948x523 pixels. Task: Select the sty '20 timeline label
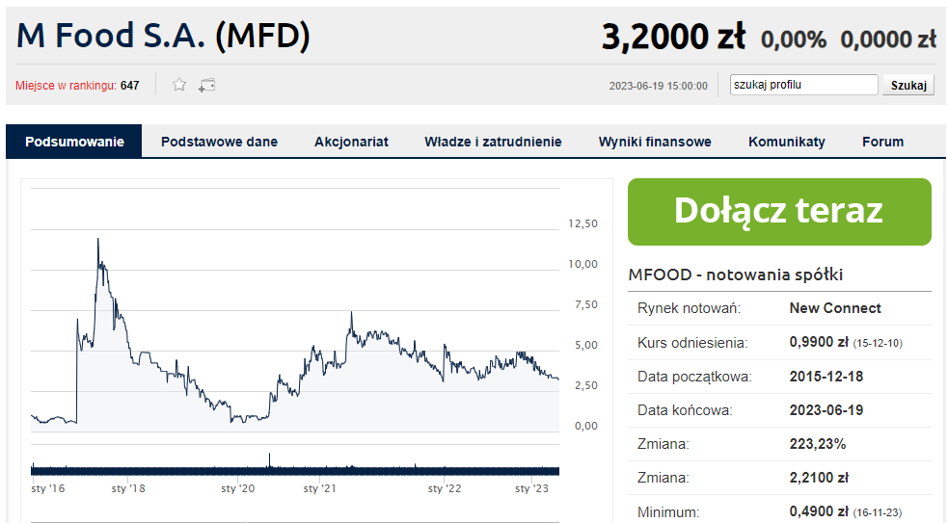238,488
